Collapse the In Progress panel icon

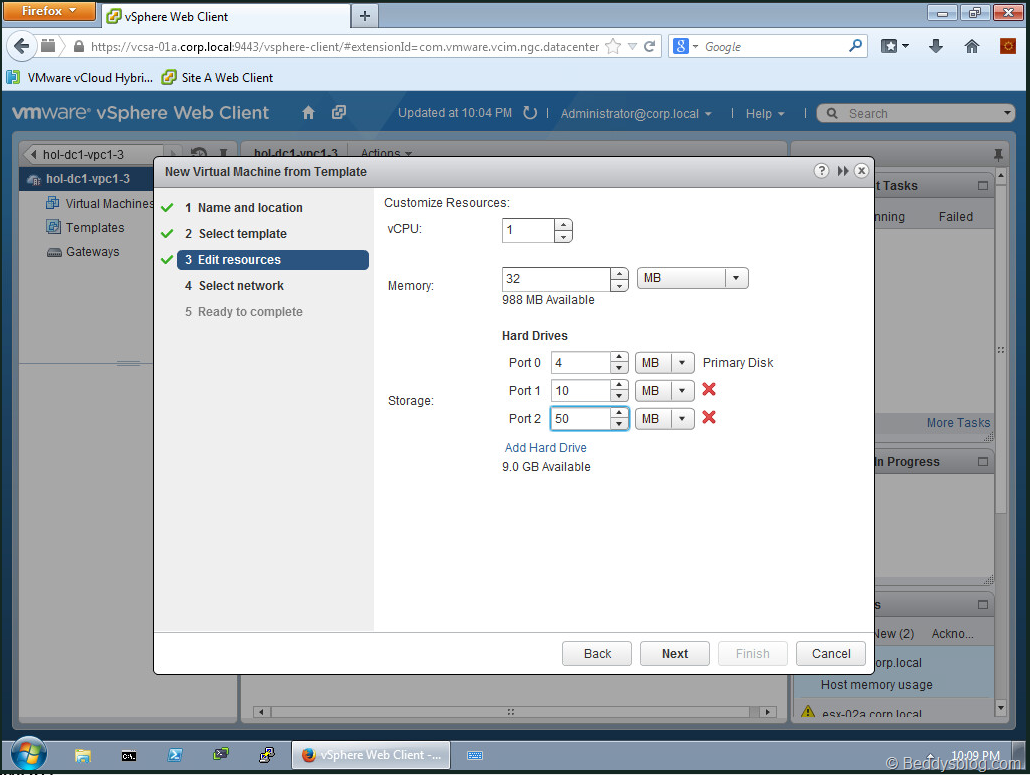click(983, 462)
